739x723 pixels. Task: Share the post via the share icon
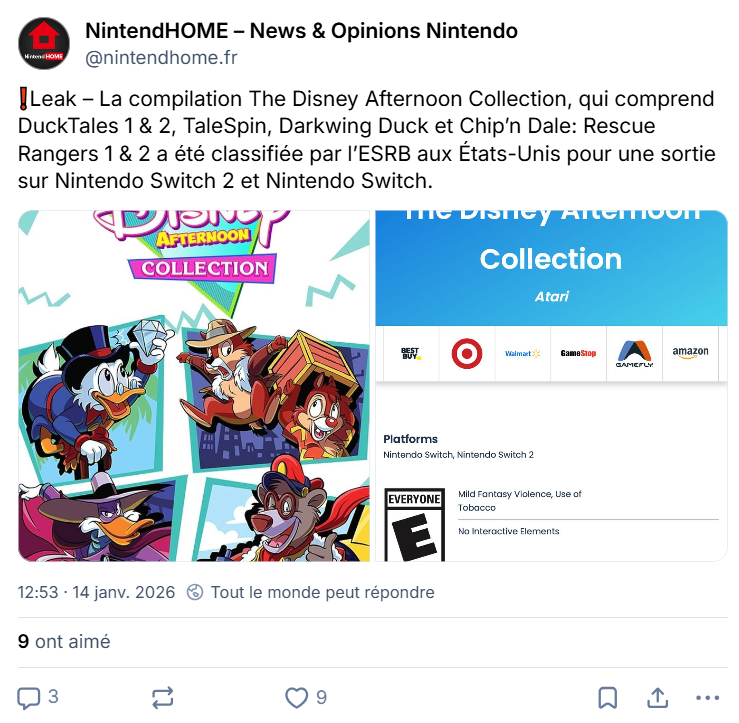click(x=657, y=698)
